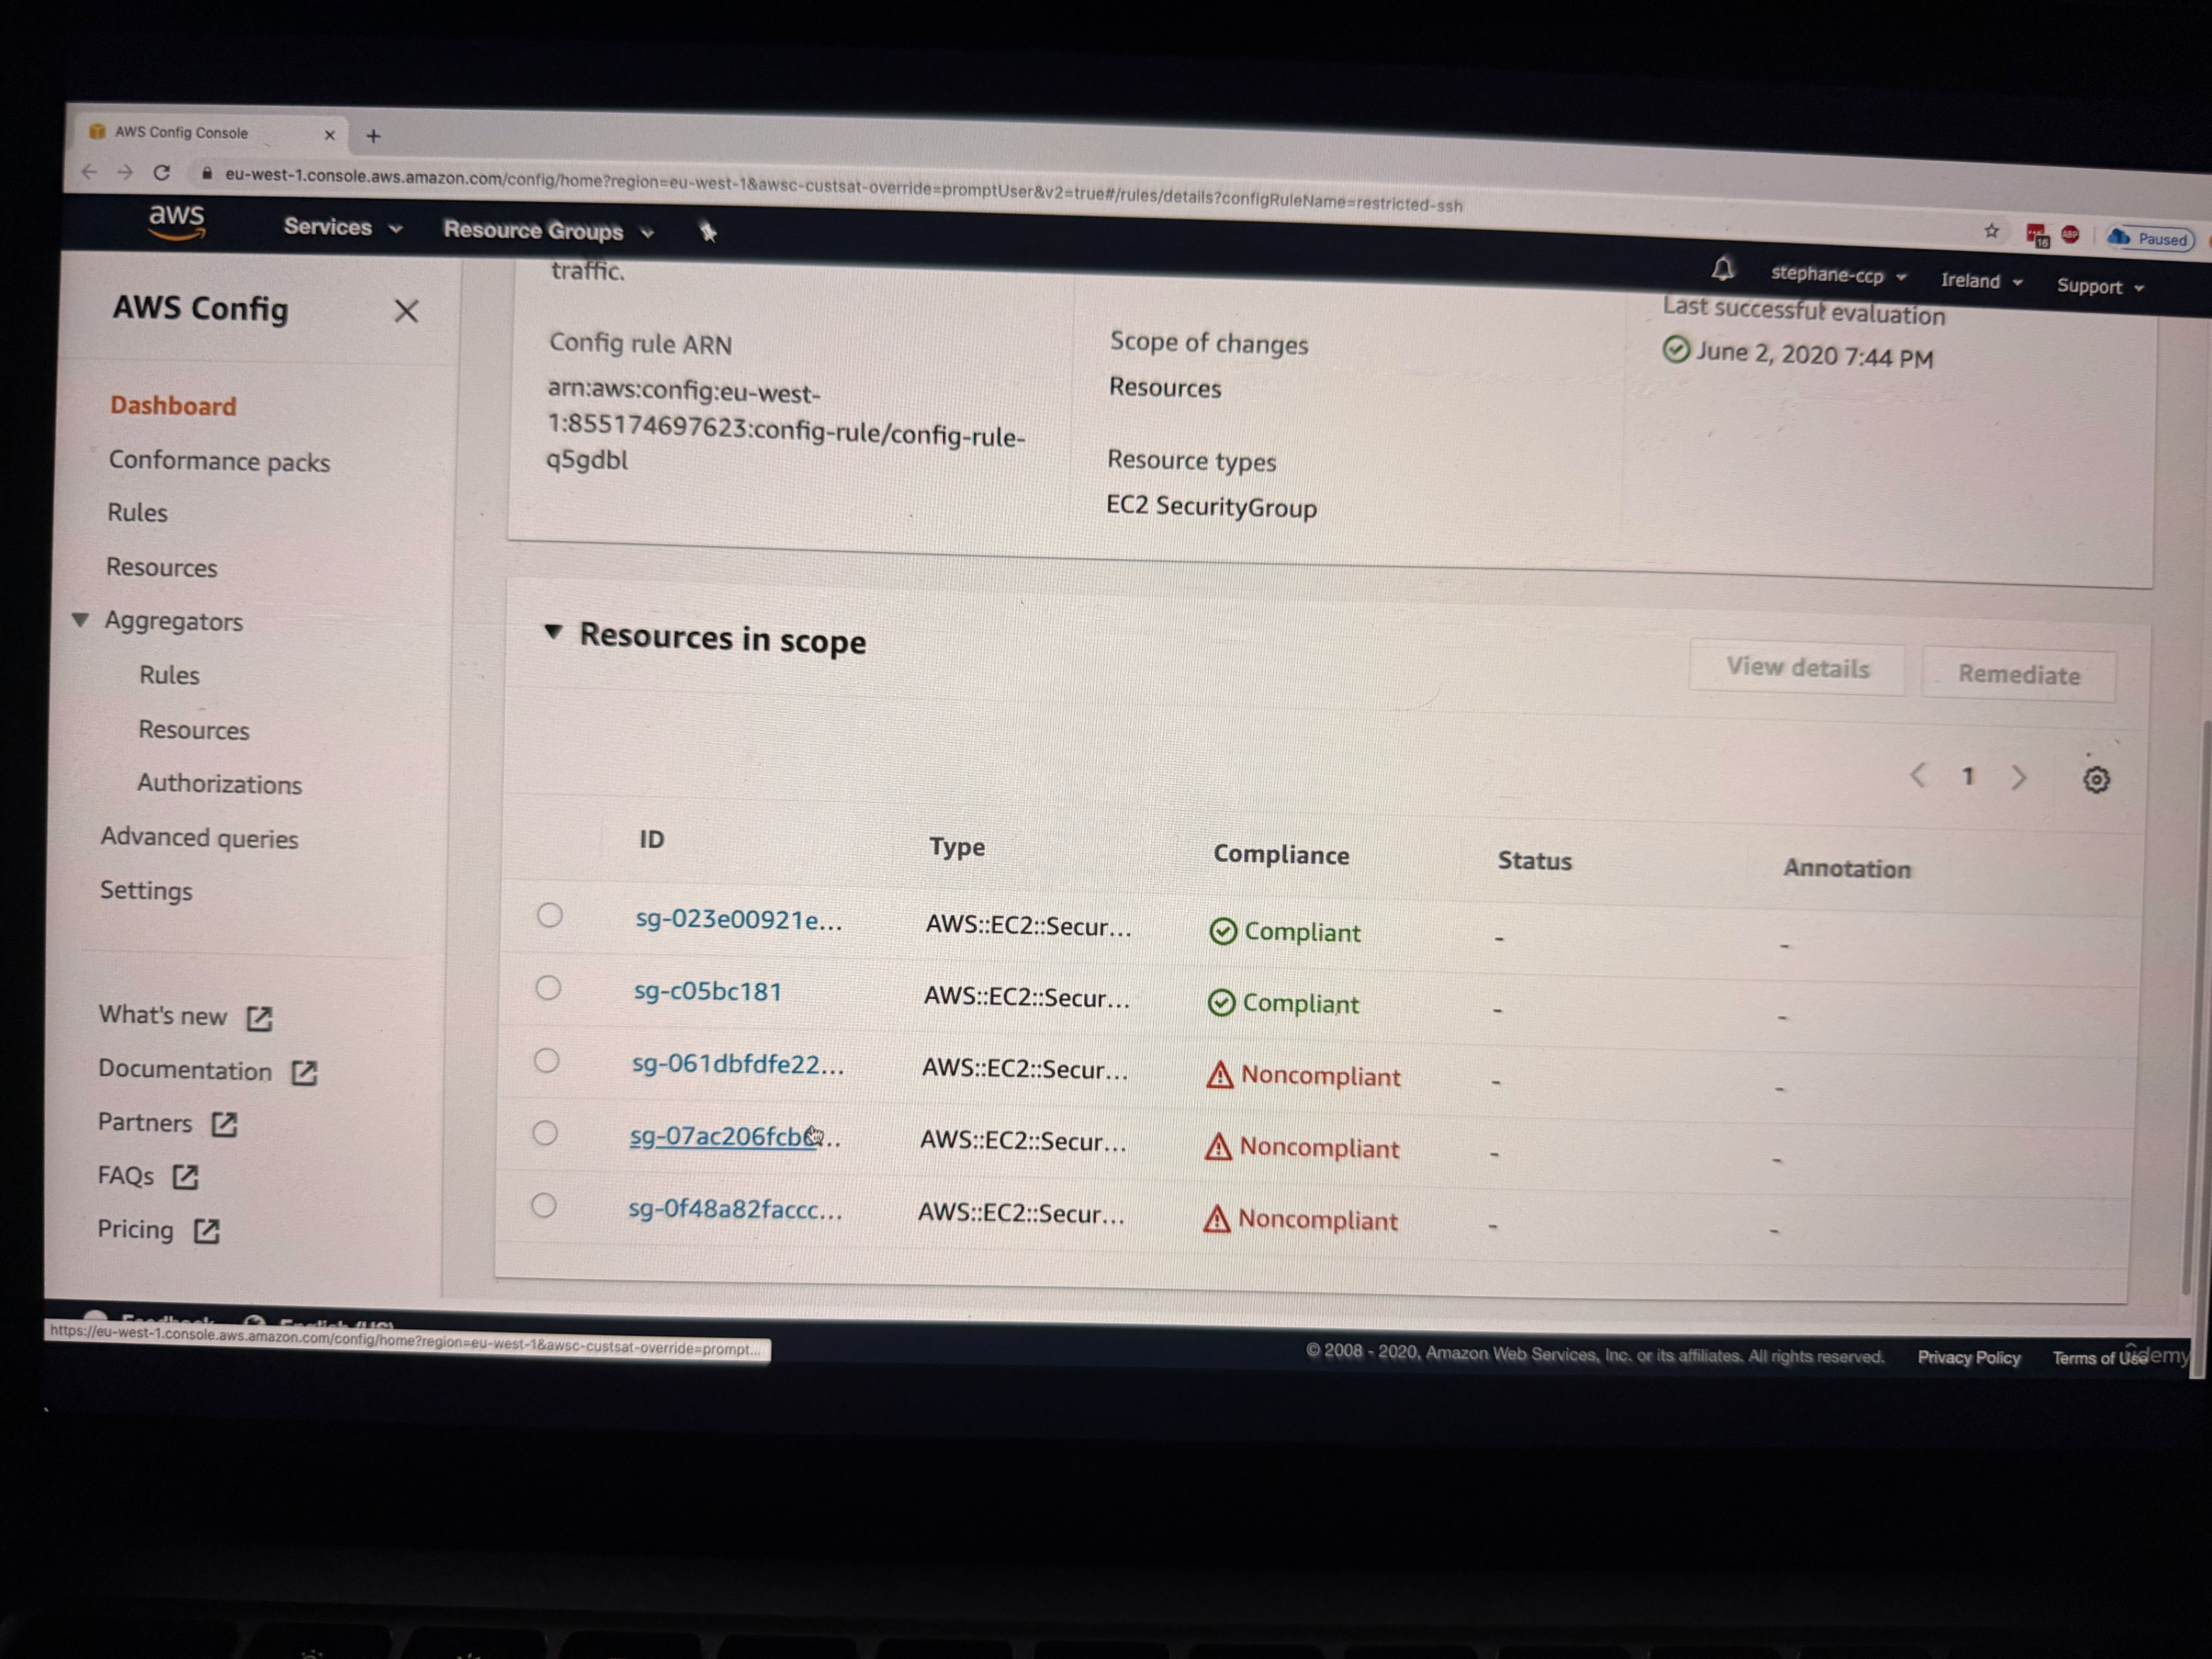Click the Compliant status of sg-c05bc181
Viewport: 2212px width, 1659px height.
(1284, 1003)
